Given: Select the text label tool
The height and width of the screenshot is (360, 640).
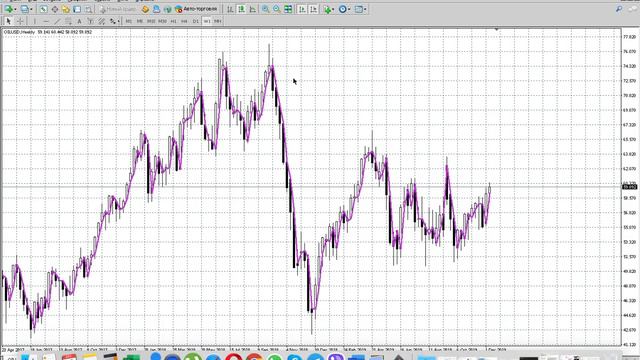Looking at the screenshot, I should 90,21.
